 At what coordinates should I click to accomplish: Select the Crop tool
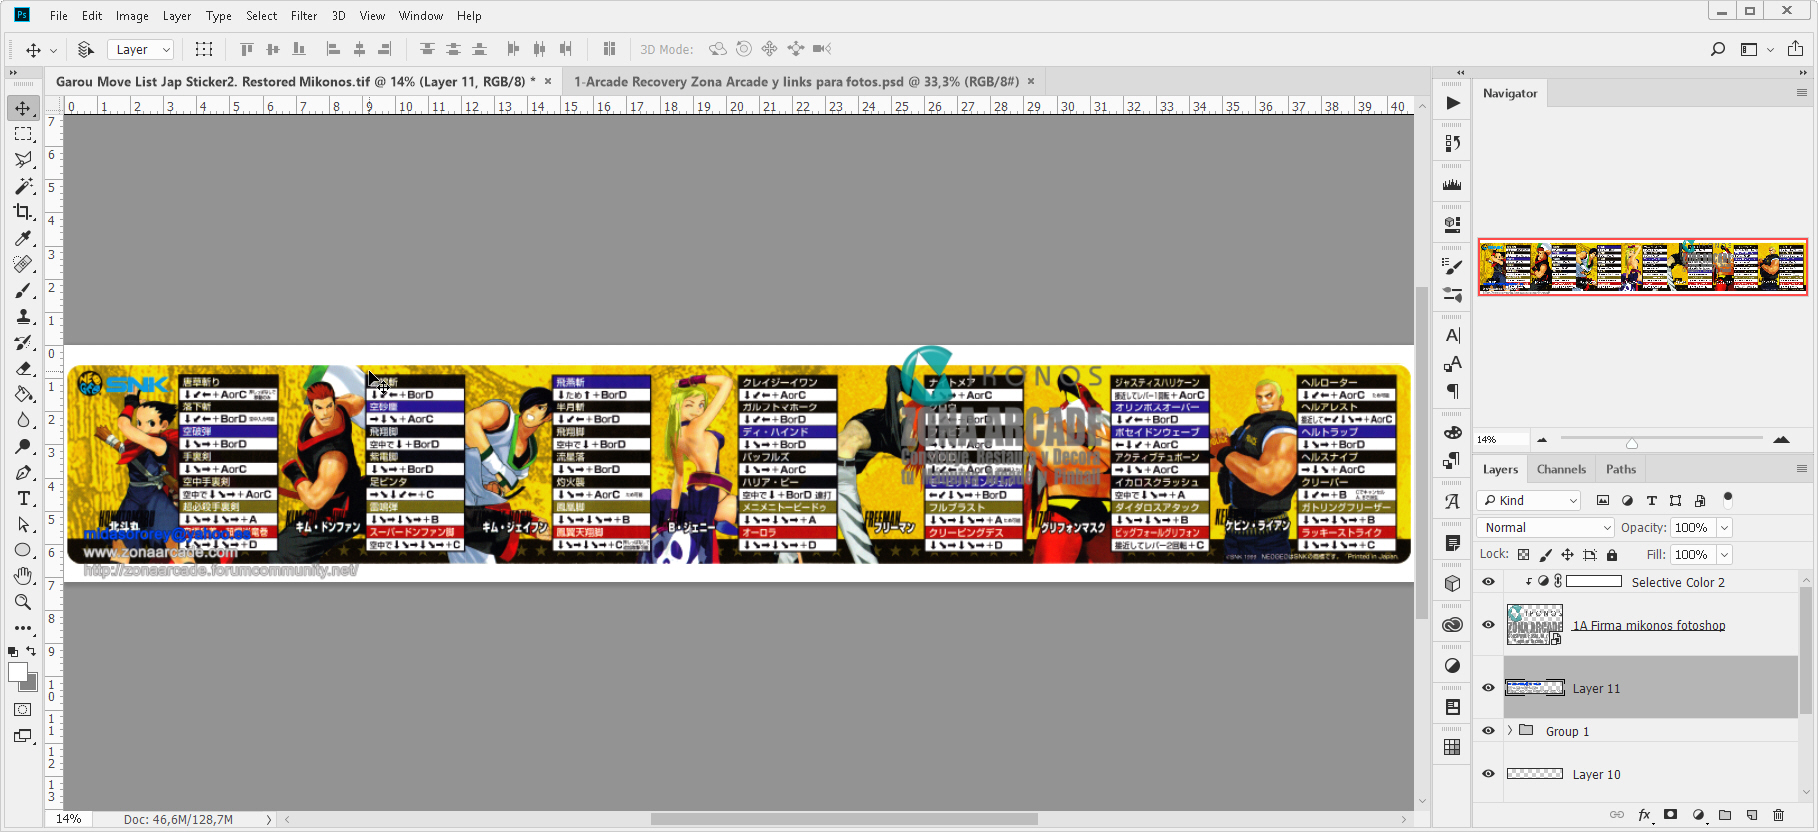[23, 212]
